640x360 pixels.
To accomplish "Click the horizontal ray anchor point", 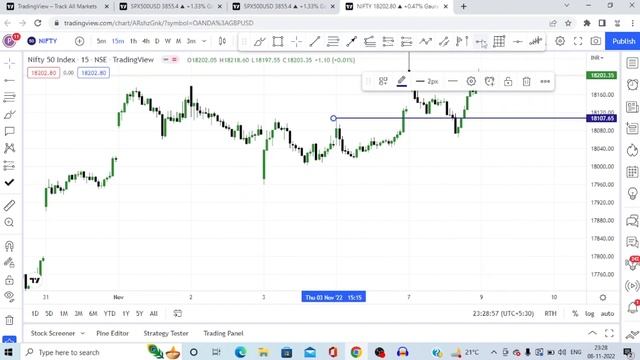I will (333, 118).
